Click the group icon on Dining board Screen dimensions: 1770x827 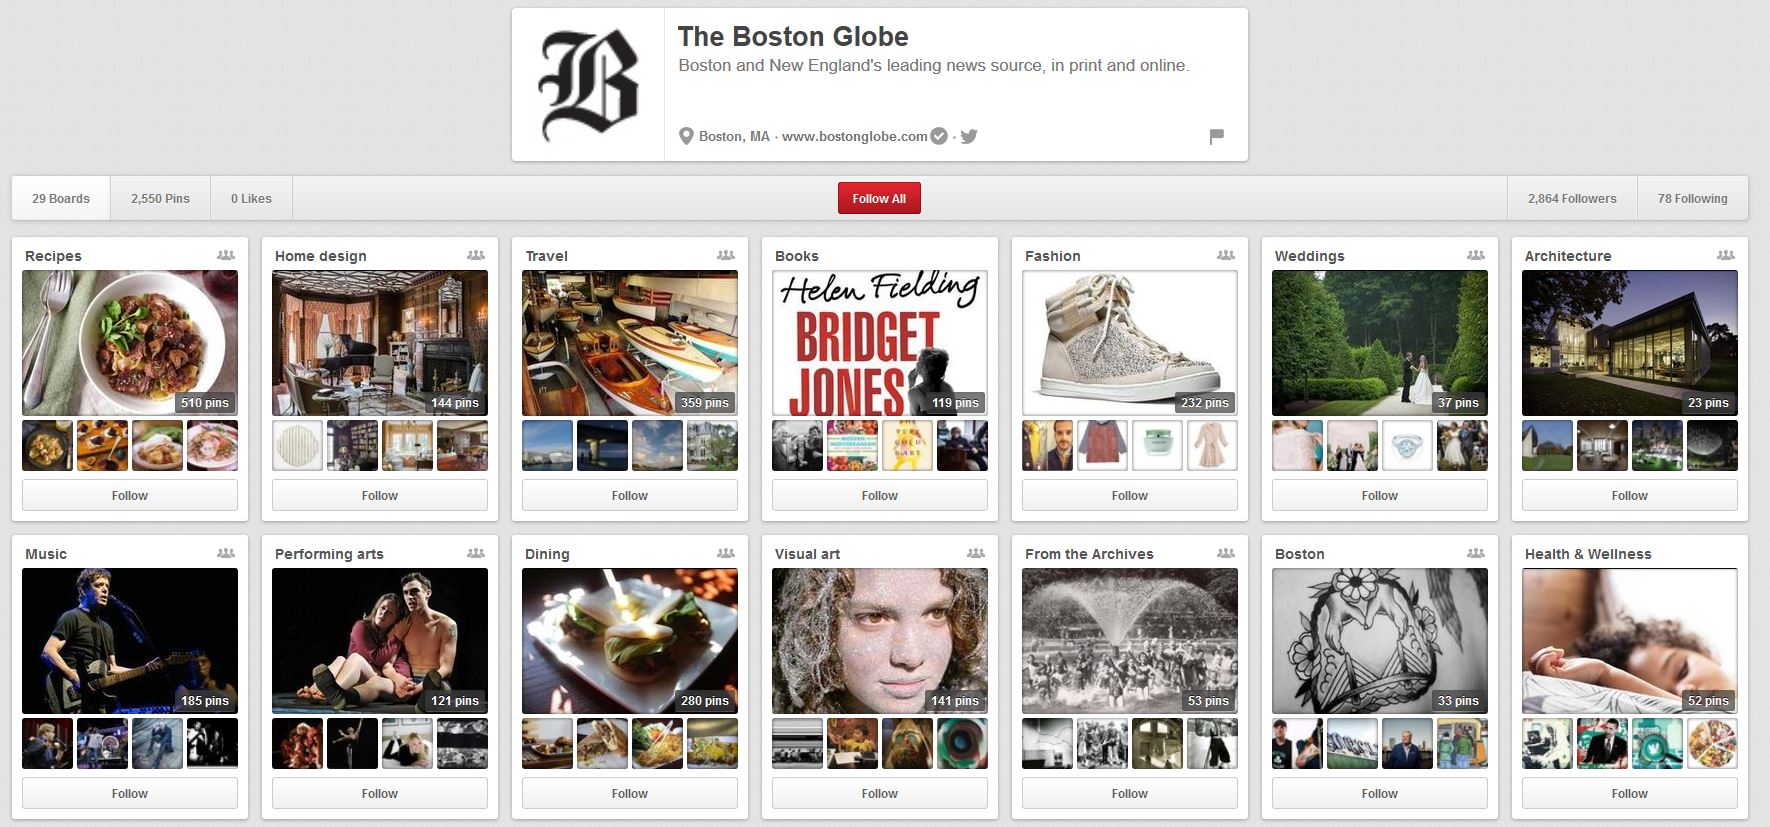pos(726,553)
